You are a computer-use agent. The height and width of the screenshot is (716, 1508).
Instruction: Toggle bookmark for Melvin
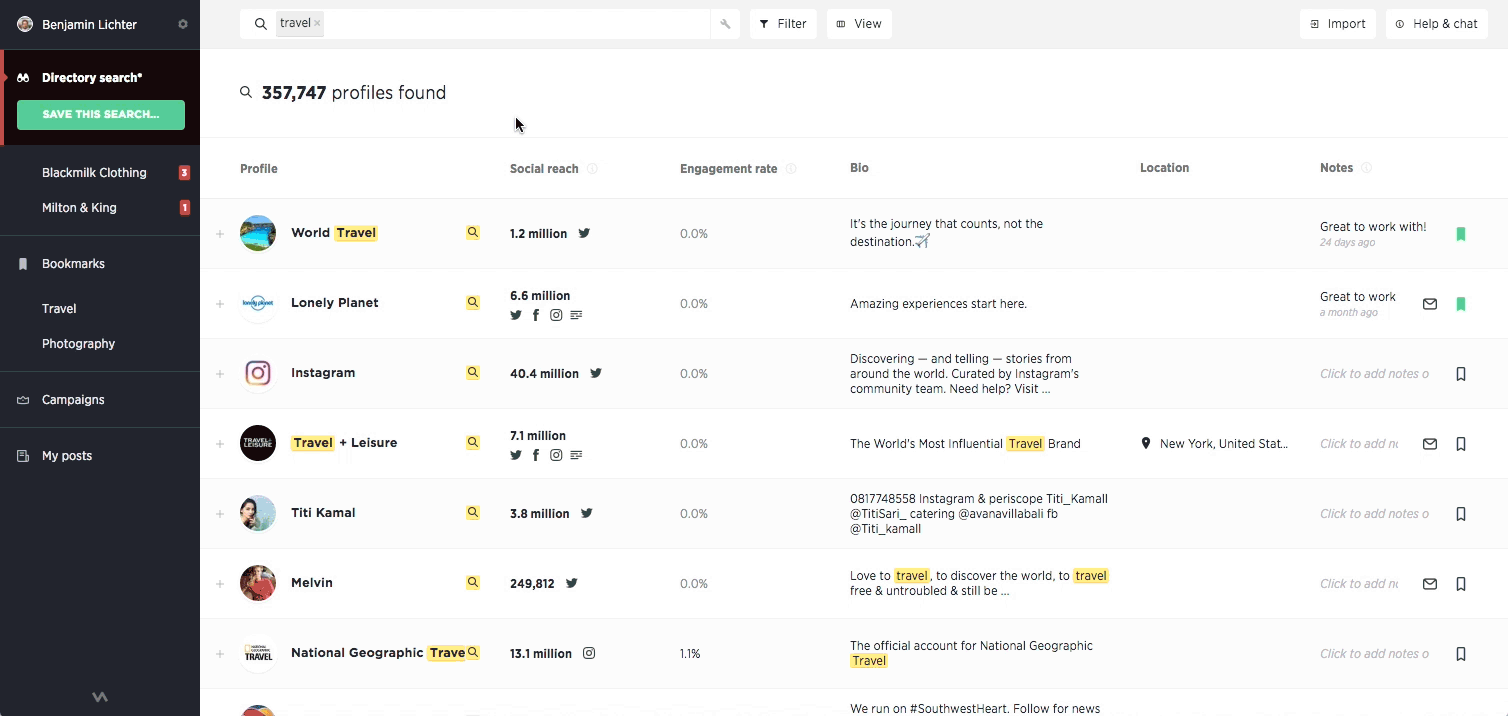[x=1461, y=584]
